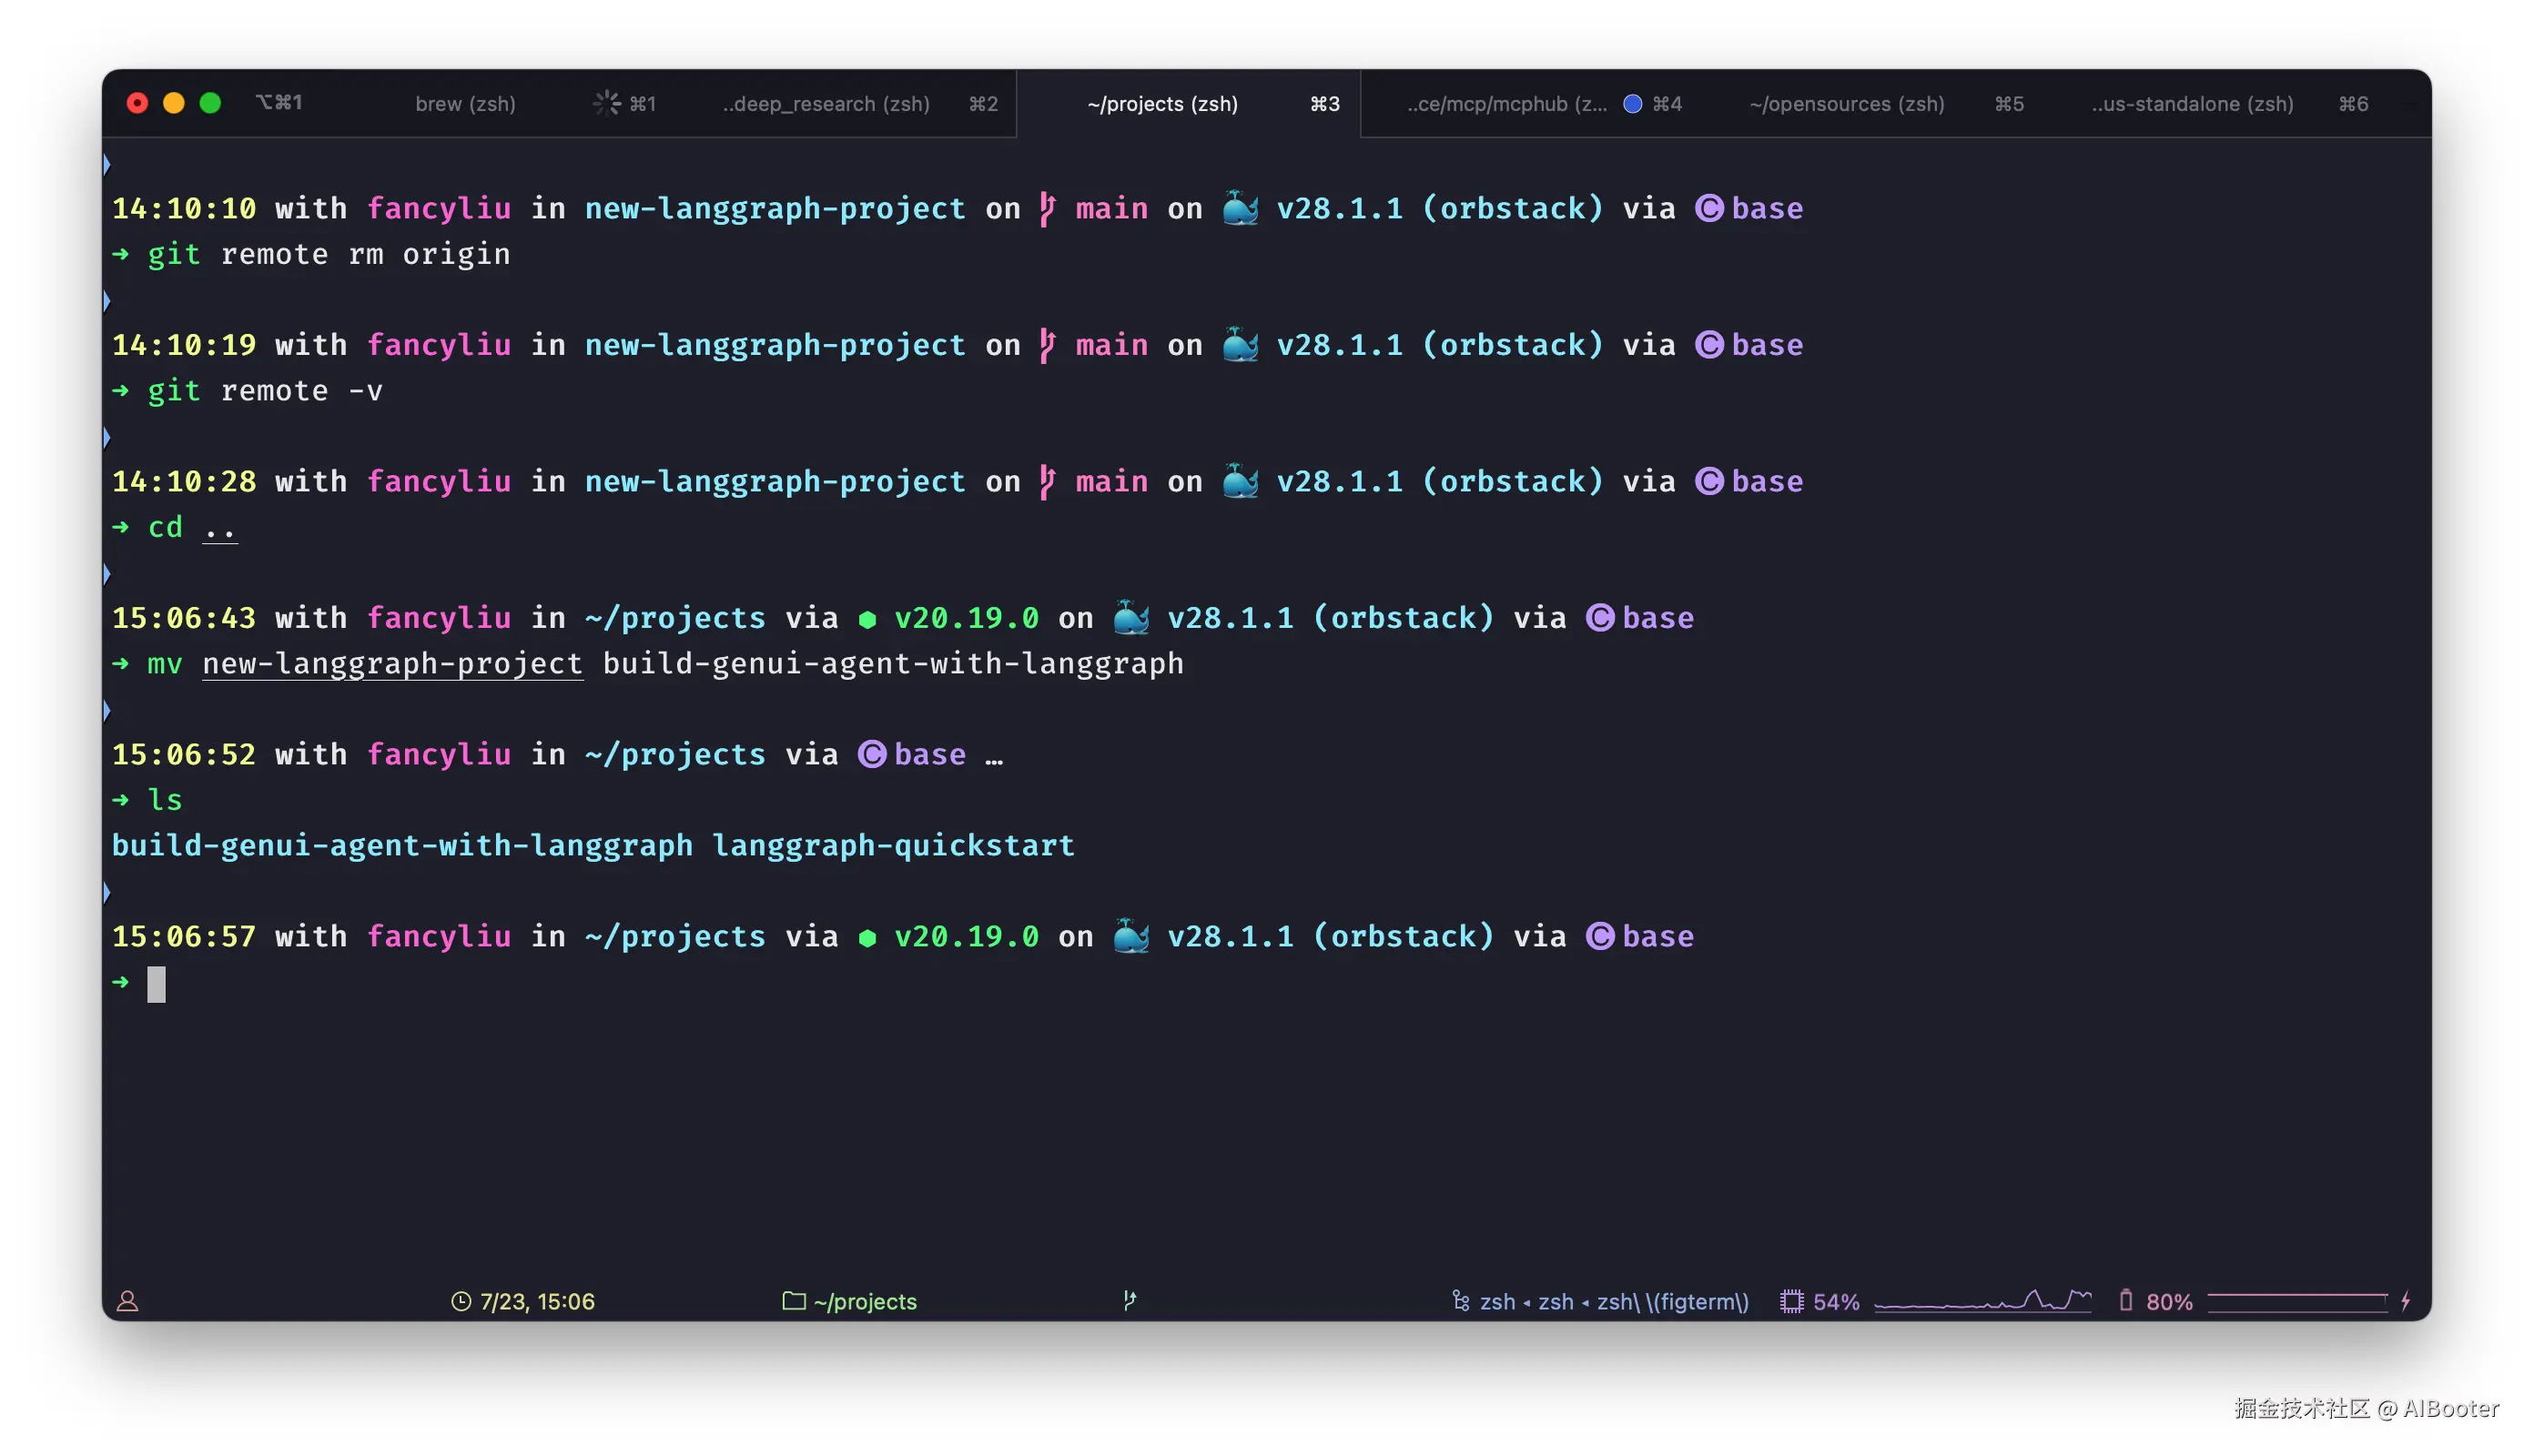Screen dimensions: 2534x1456
Task: Click underlined new-langgraph-project path in mv command
Action: 392,664
